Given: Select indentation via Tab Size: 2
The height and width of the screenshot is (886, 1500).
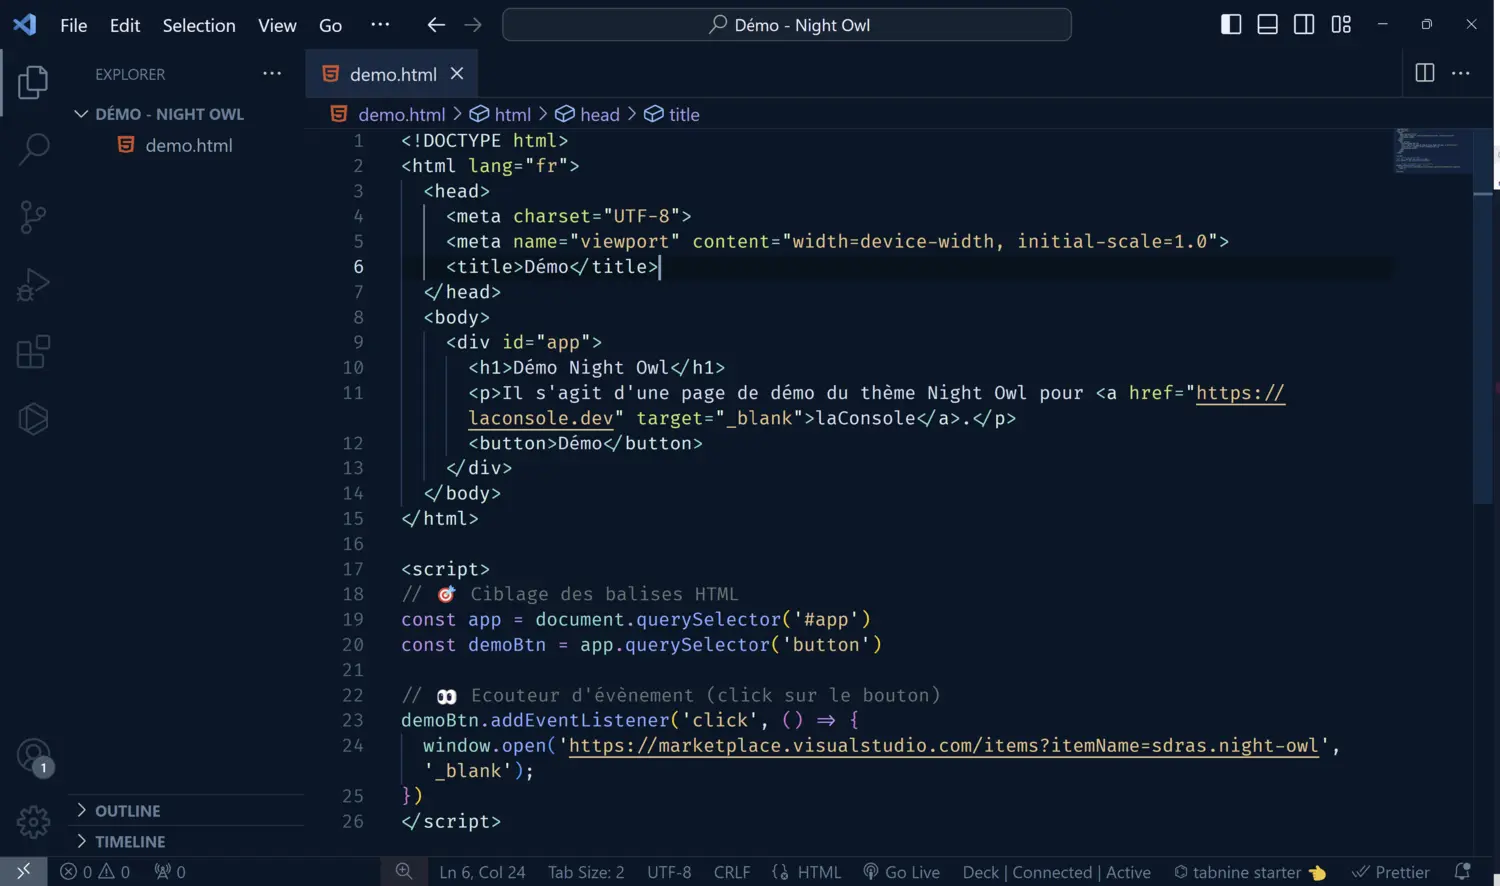Looking at the screenshot, I should [x=586, y=872].
